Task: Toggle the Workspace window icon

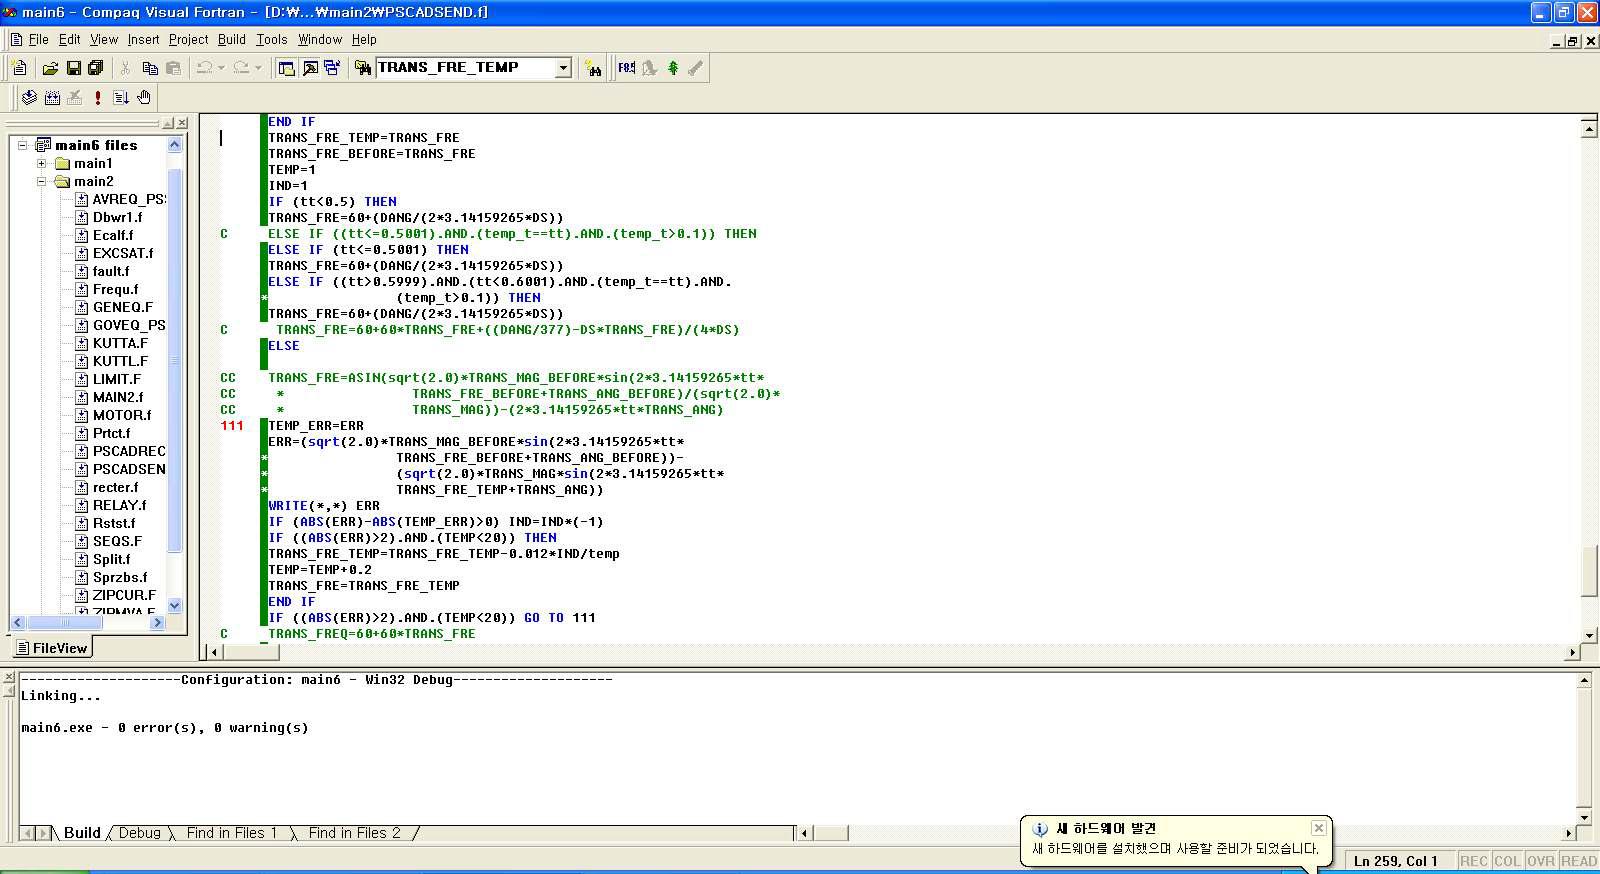Action: click(x=286, y=68)
